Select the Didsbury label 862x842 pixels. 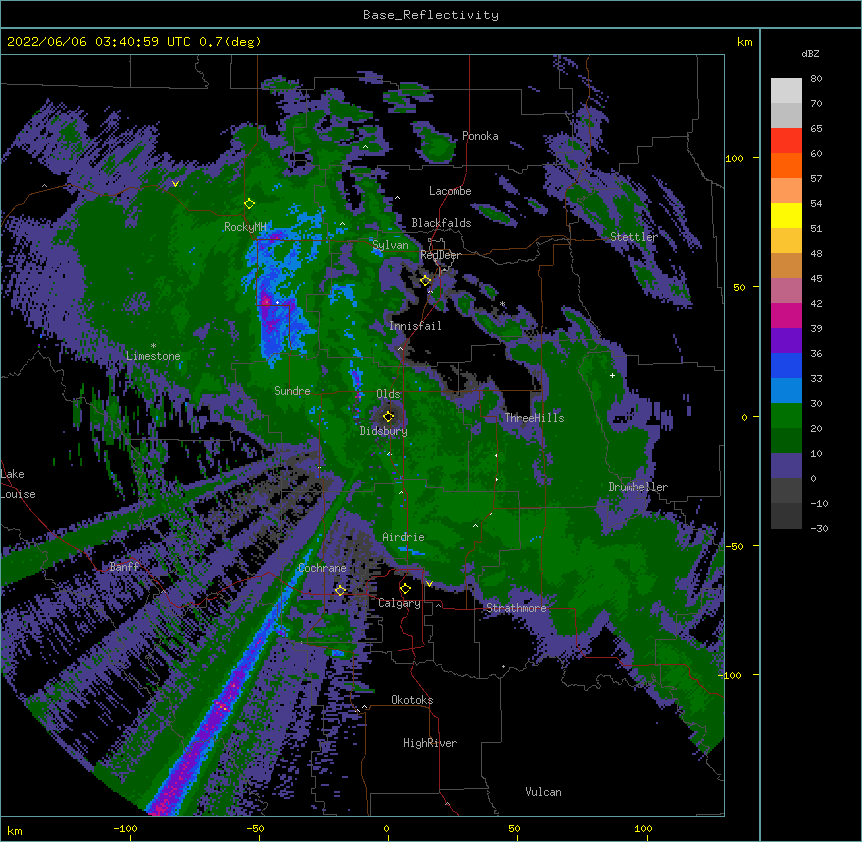point(384,431)
